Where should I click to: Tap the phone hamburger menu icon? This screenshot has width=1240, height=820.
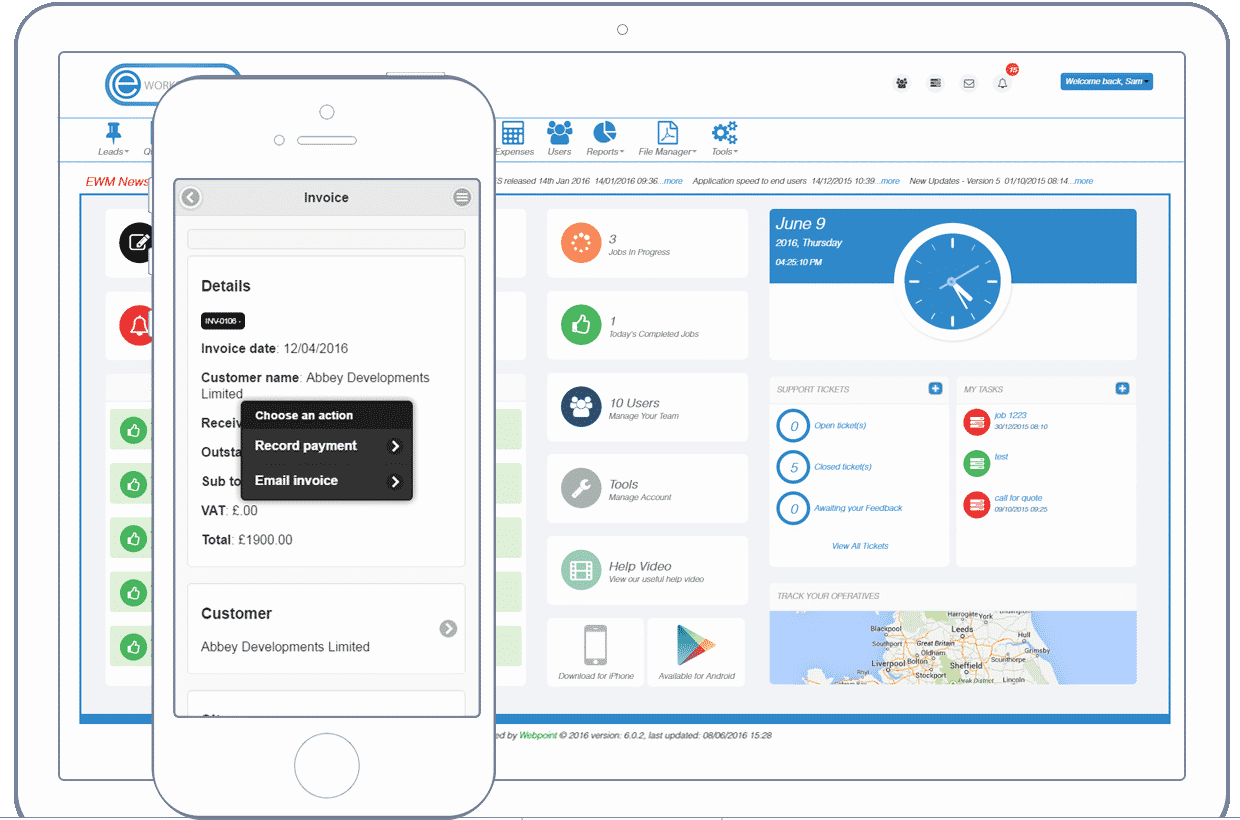coord(462,198)
